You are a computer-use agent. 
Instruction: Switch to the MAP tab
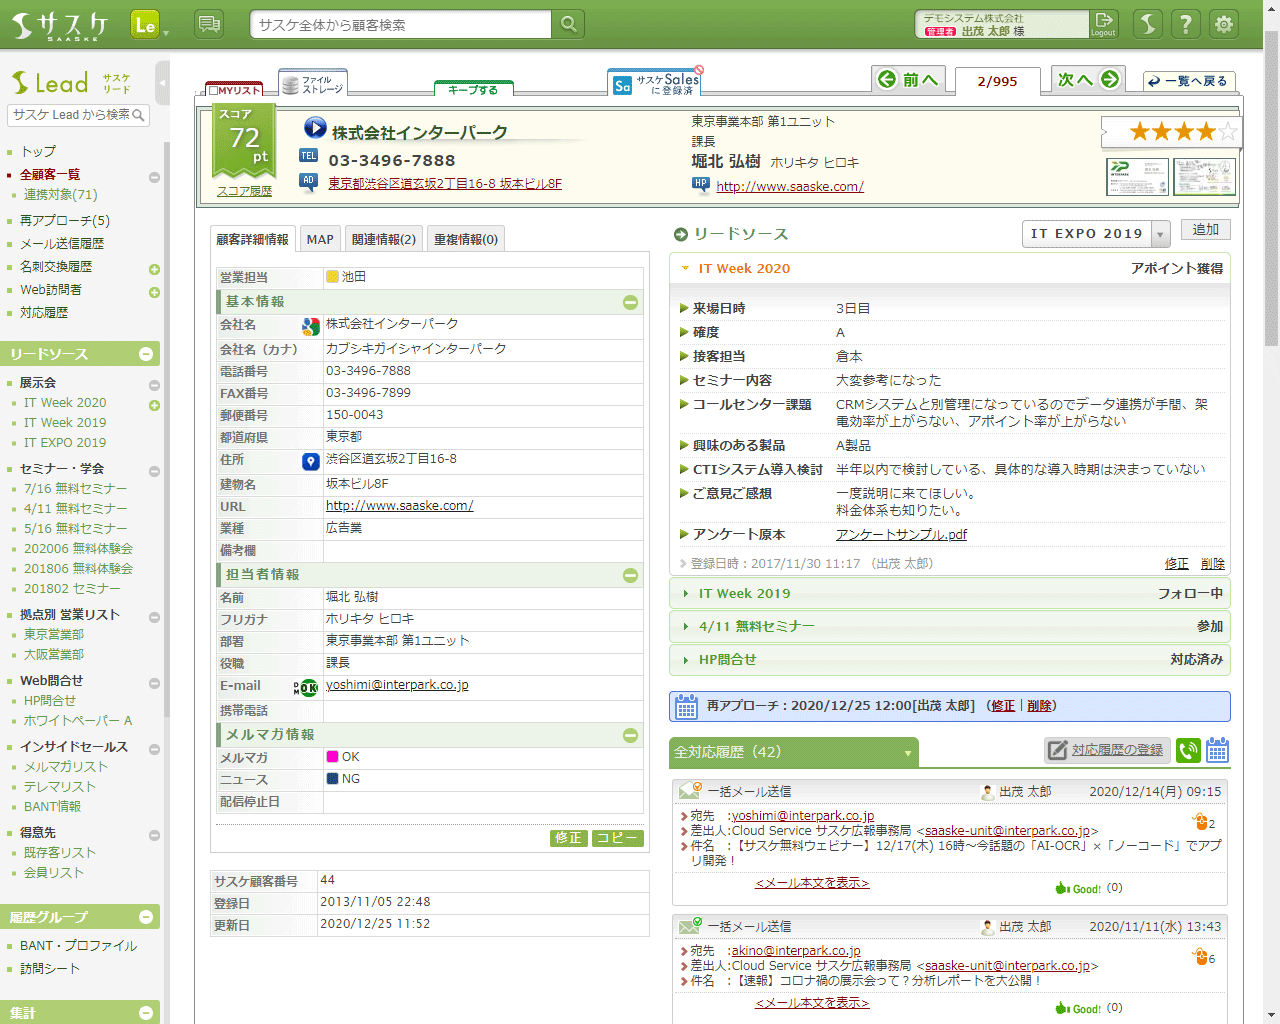click(320, 239)
